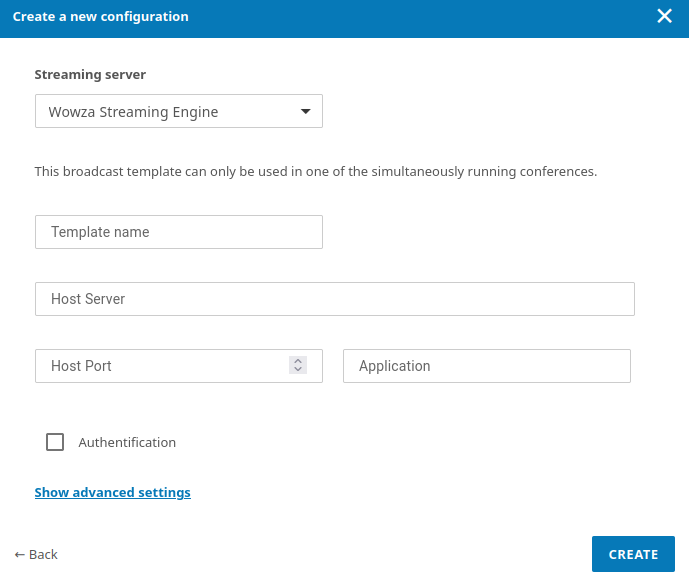Click the Streaming server label
The image size is (689, 581).
coord(90,74)
